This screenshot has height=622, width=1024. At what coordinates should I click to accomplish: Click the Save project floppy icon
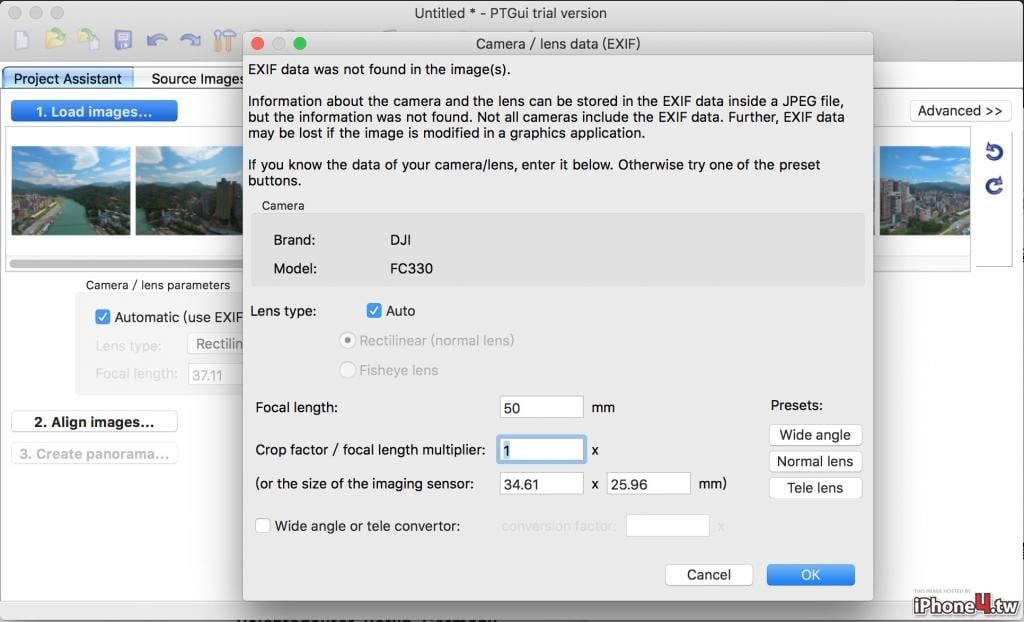click(123, 40)
